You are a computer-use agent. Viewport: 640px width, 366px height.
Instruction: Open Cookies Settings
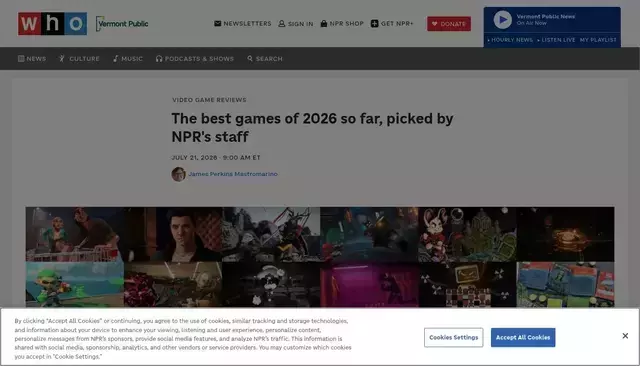(453, 337)
